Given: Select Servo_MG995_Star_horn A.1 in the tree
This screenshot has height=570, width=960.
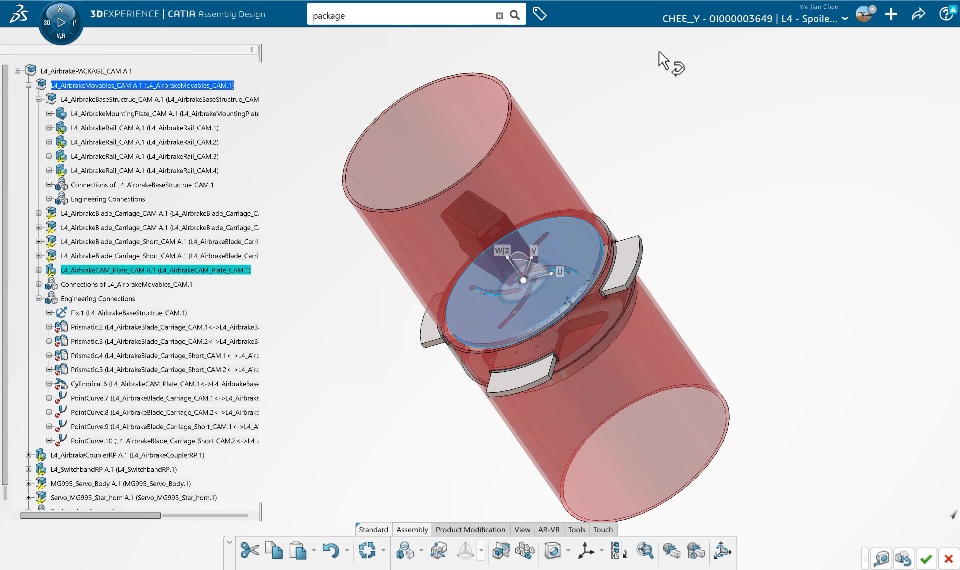Looking at the screenshot, I should [x=133, y=498].
